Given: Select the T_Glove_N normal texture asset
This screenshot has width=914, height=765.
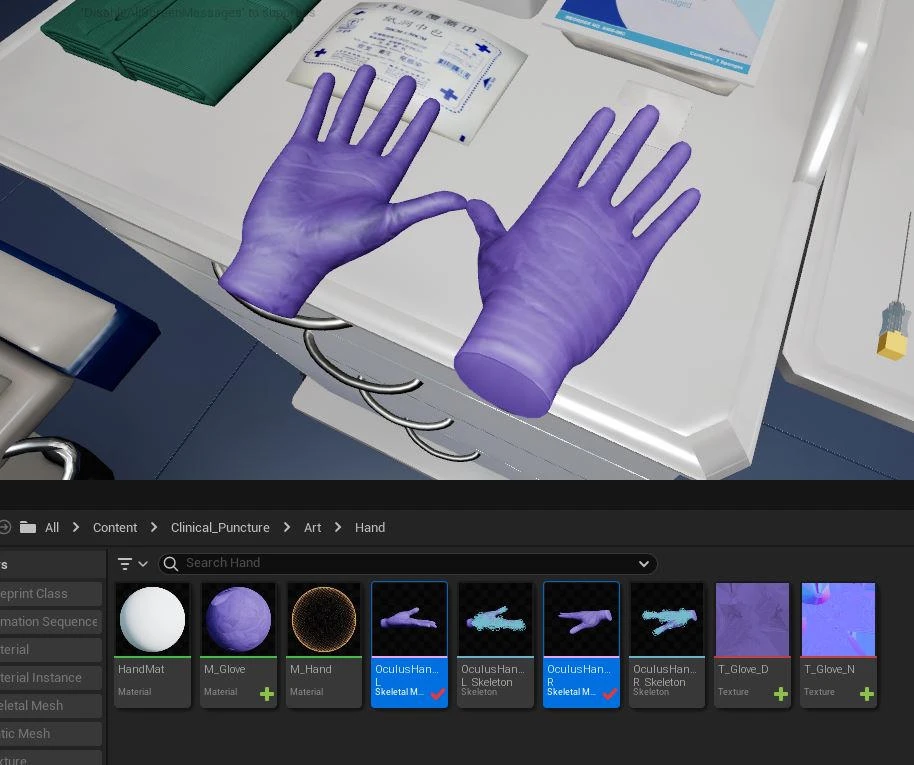Looking at the screenshot, I should 838,644.
